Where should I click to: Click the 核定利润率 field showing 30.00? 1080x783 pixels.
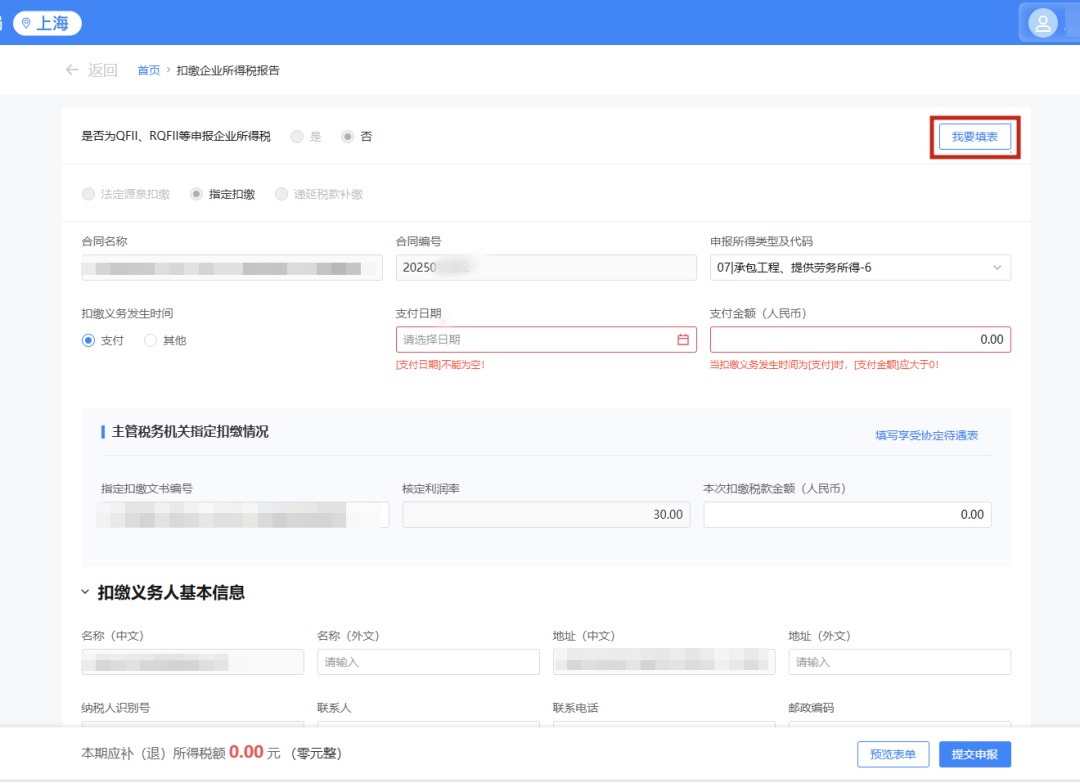coord(546,514)
